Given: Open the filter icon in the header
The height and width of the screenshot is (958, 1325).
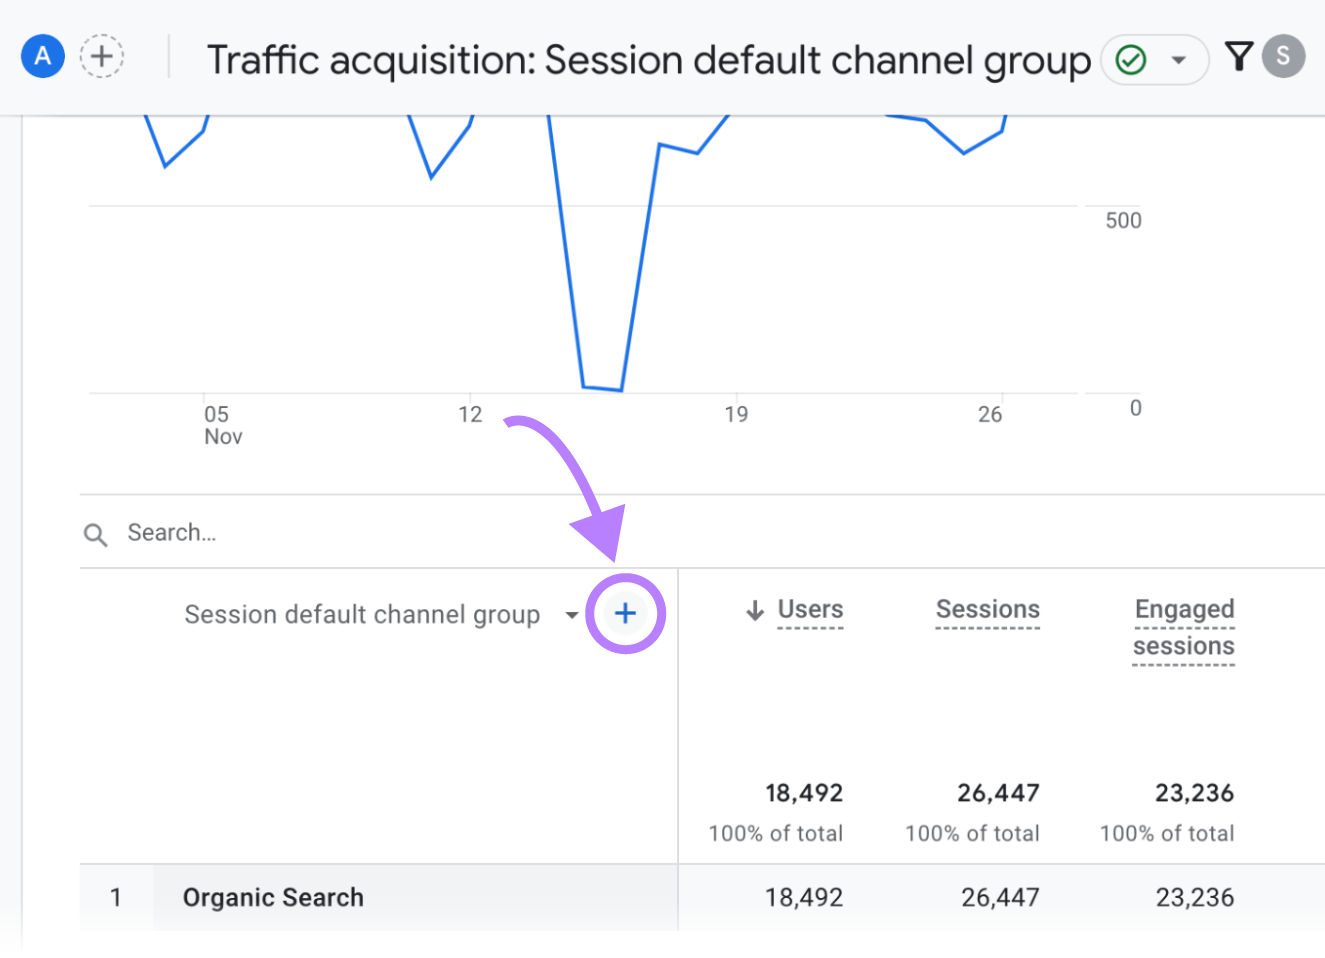Looking at the screenshot, I should [1239, 56].
